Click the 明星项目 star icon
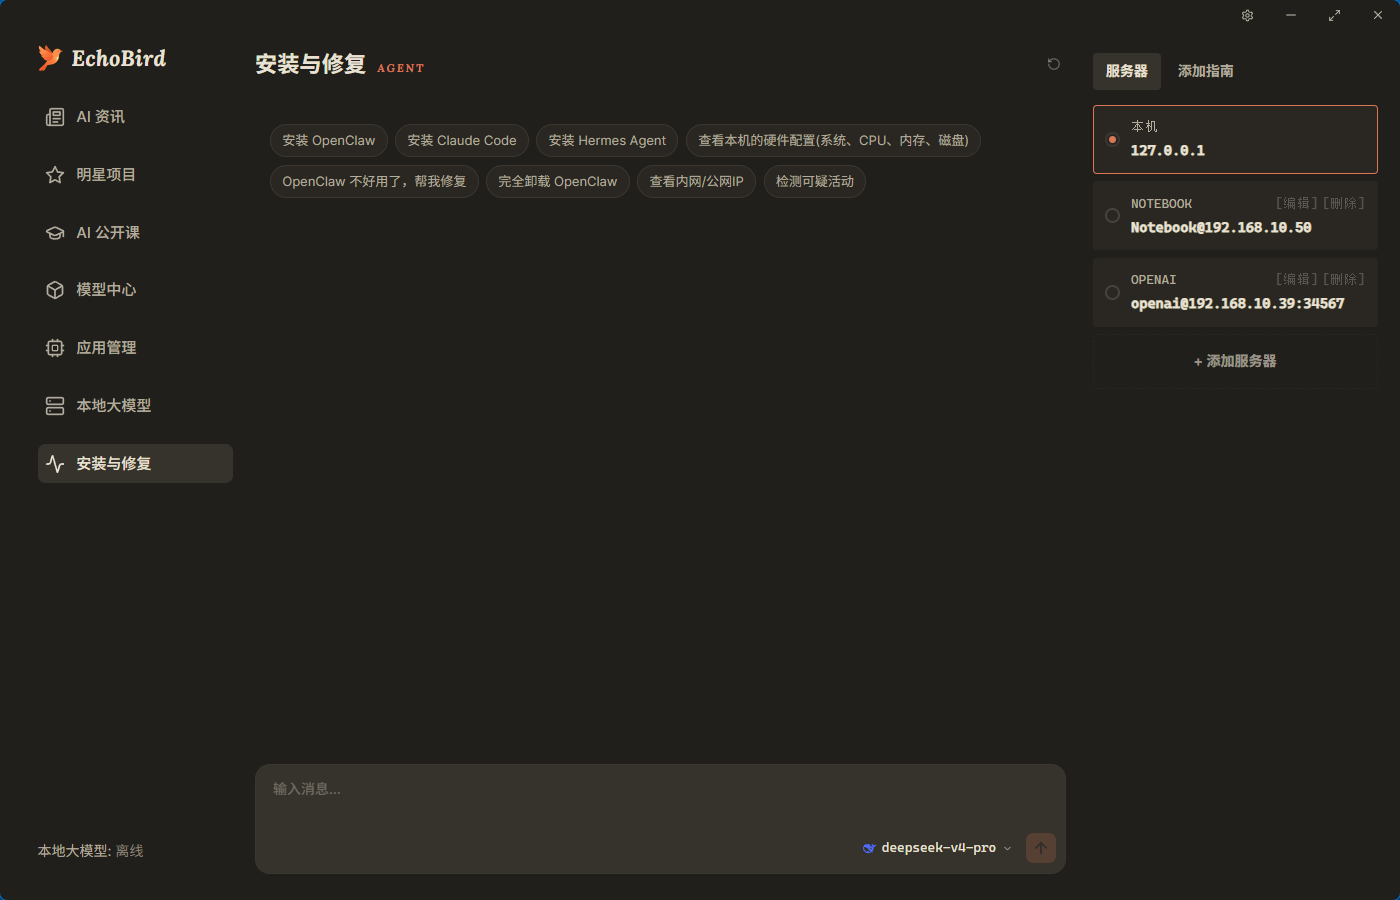Screen dimensions: 1400x900 pos(55,175)
